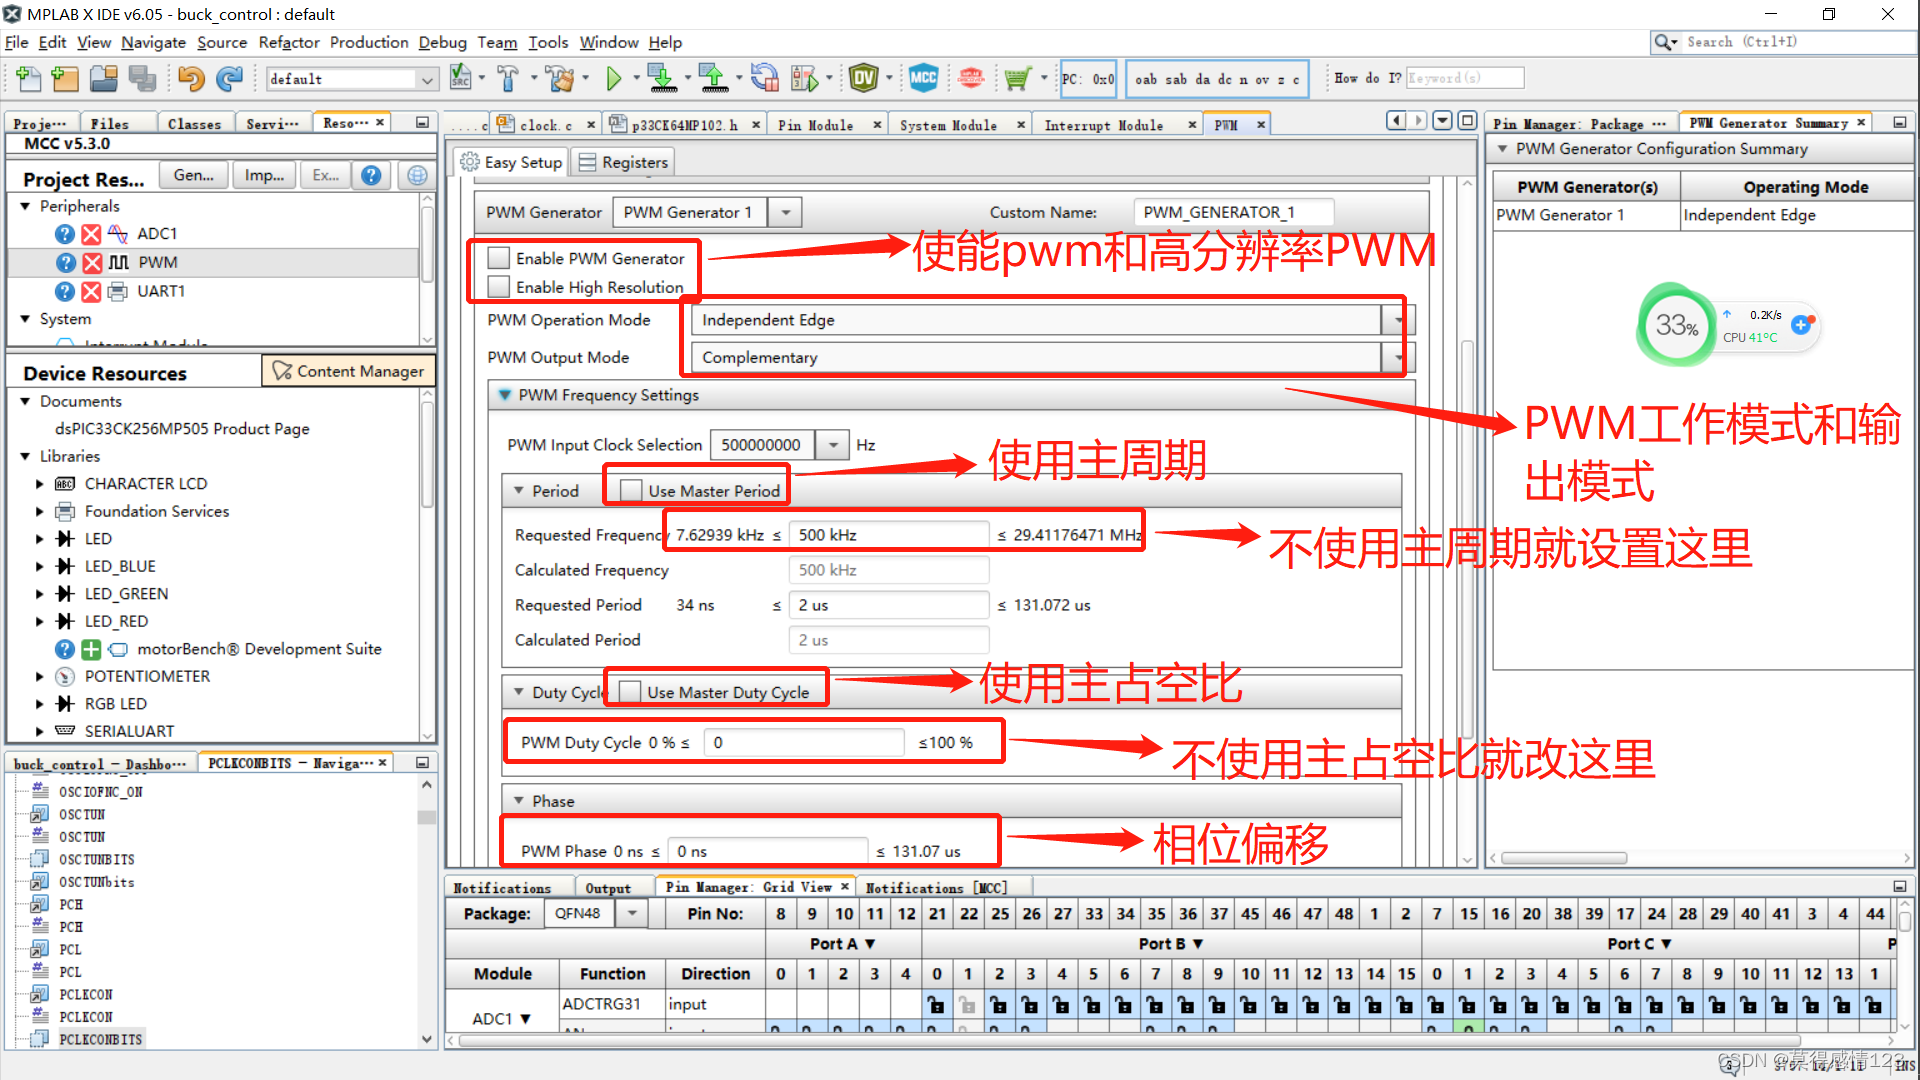
Task: Collapse the PWM Frequency Settings section
Action: (505, 395)
